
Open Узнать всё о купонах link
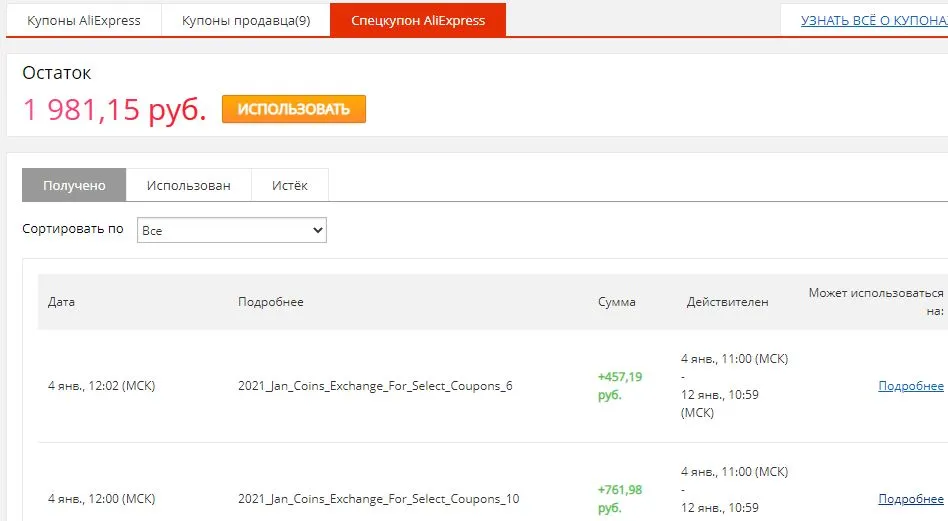(874, 20)
